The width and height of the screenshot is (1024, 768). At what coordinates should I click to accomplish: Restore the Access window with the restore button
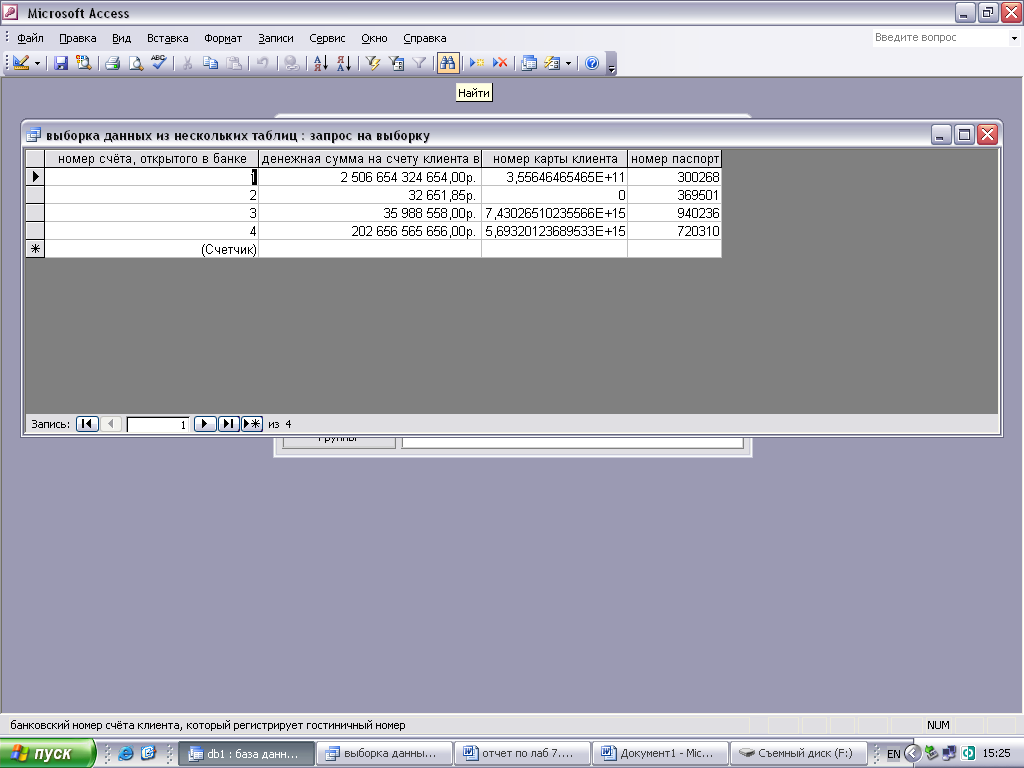tap(988, 12)
